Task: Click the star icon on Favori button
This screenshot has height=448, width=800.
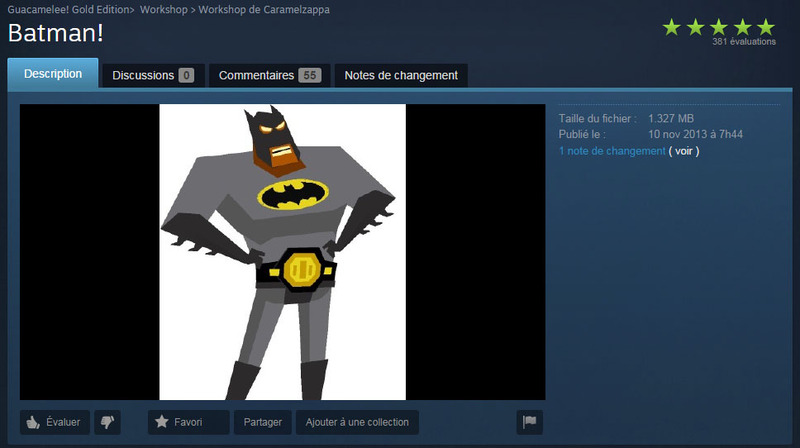Action: (x=162, y=421)
